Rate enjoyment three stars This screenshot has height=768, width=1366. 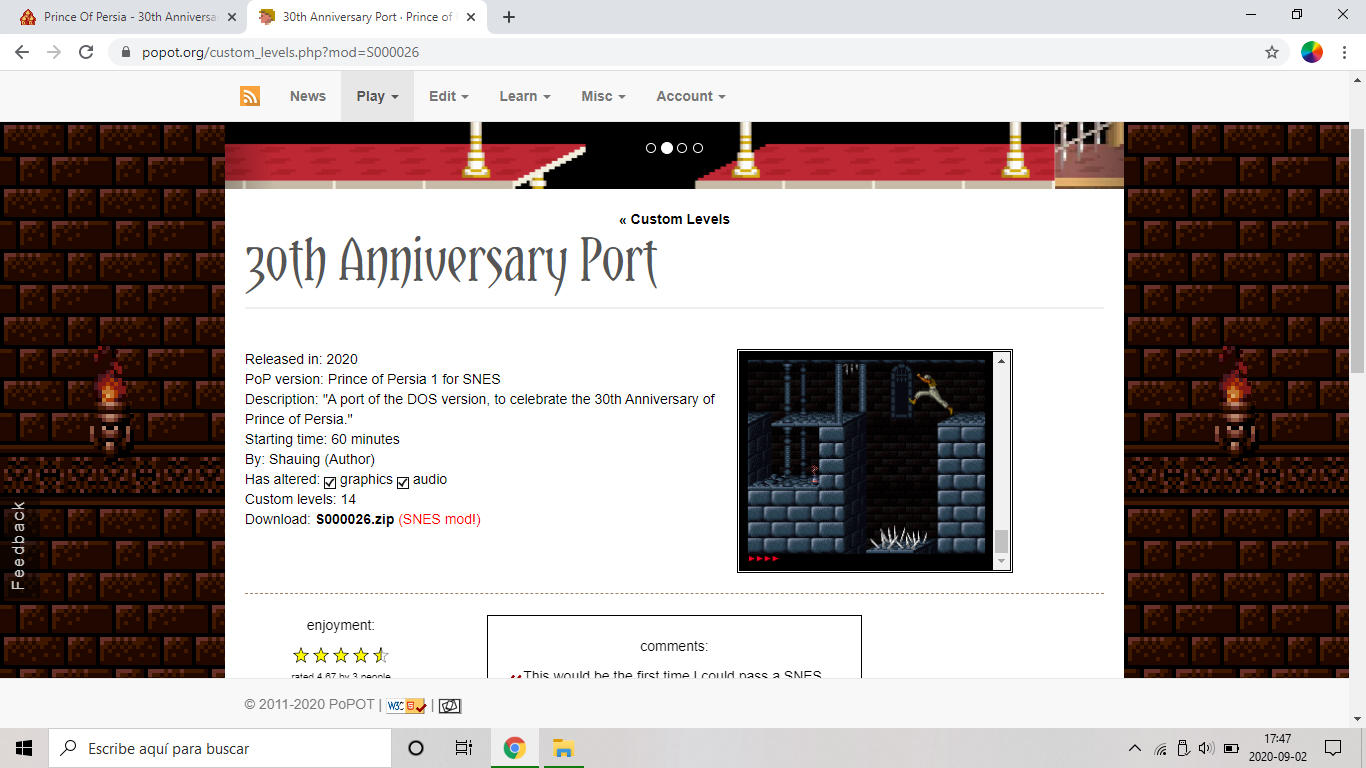(x=341, y=656)
